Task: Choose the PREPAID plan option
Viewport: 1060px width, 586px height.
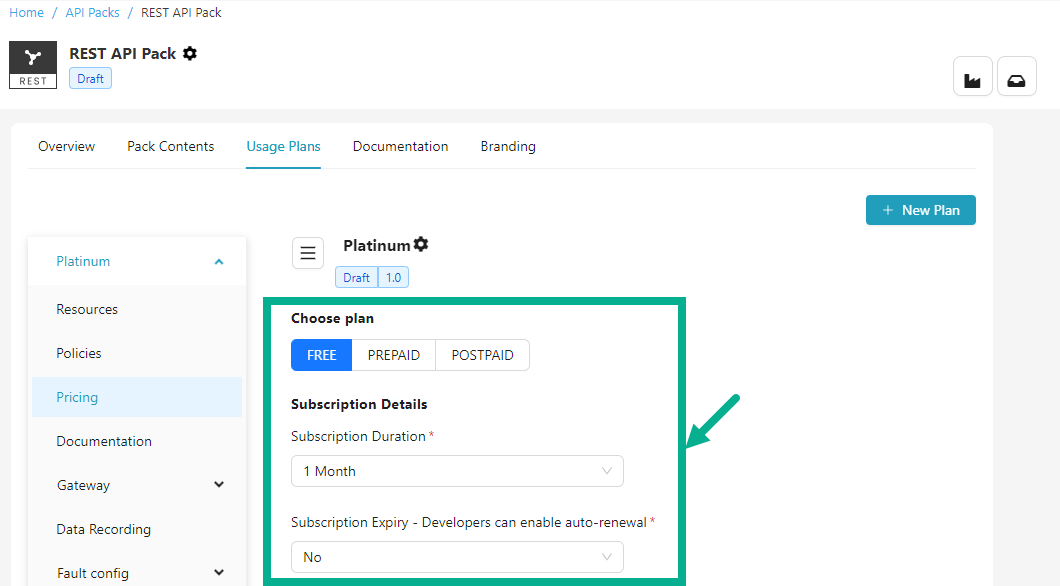Action: [394, 355]
